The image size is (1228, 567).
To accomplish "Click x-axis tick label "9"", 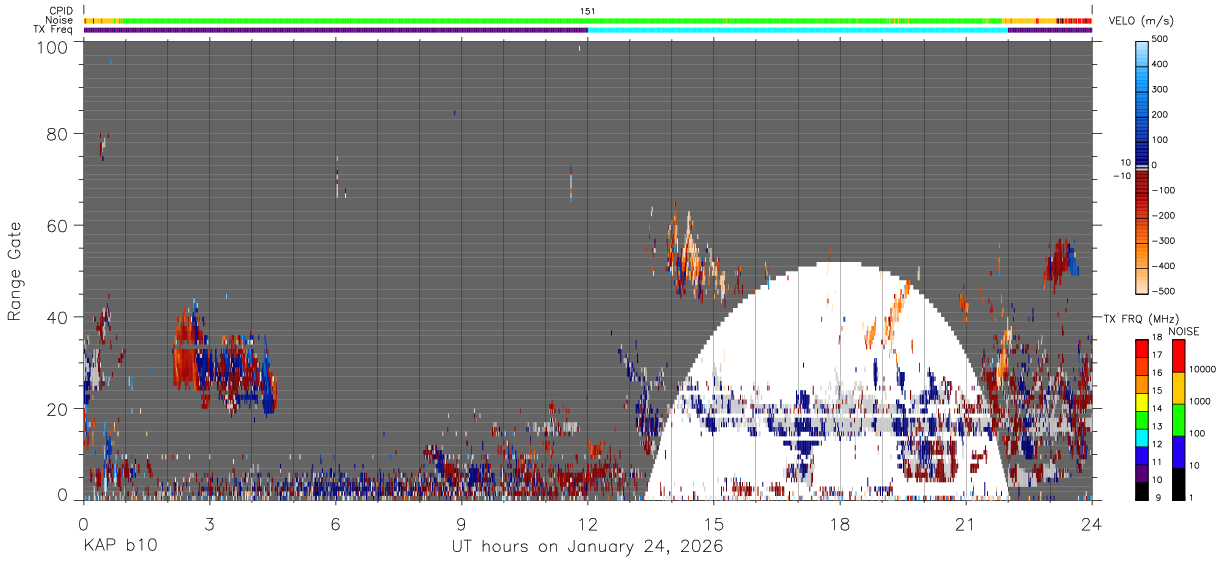I will pos(461,523).
